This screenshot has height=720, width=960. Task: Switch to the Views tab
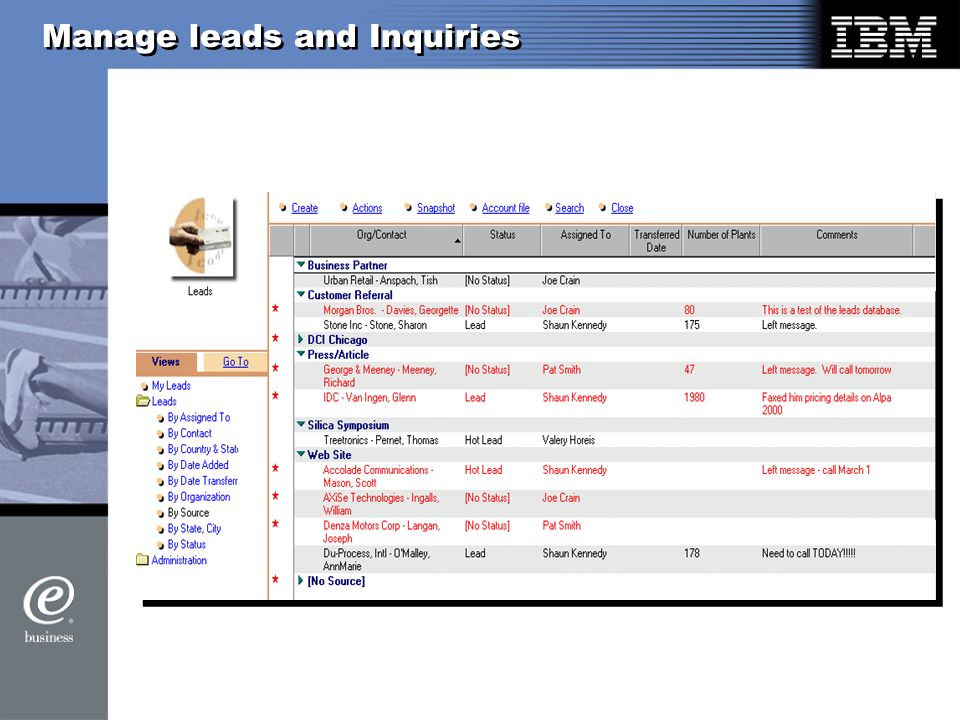coord(166,362)
